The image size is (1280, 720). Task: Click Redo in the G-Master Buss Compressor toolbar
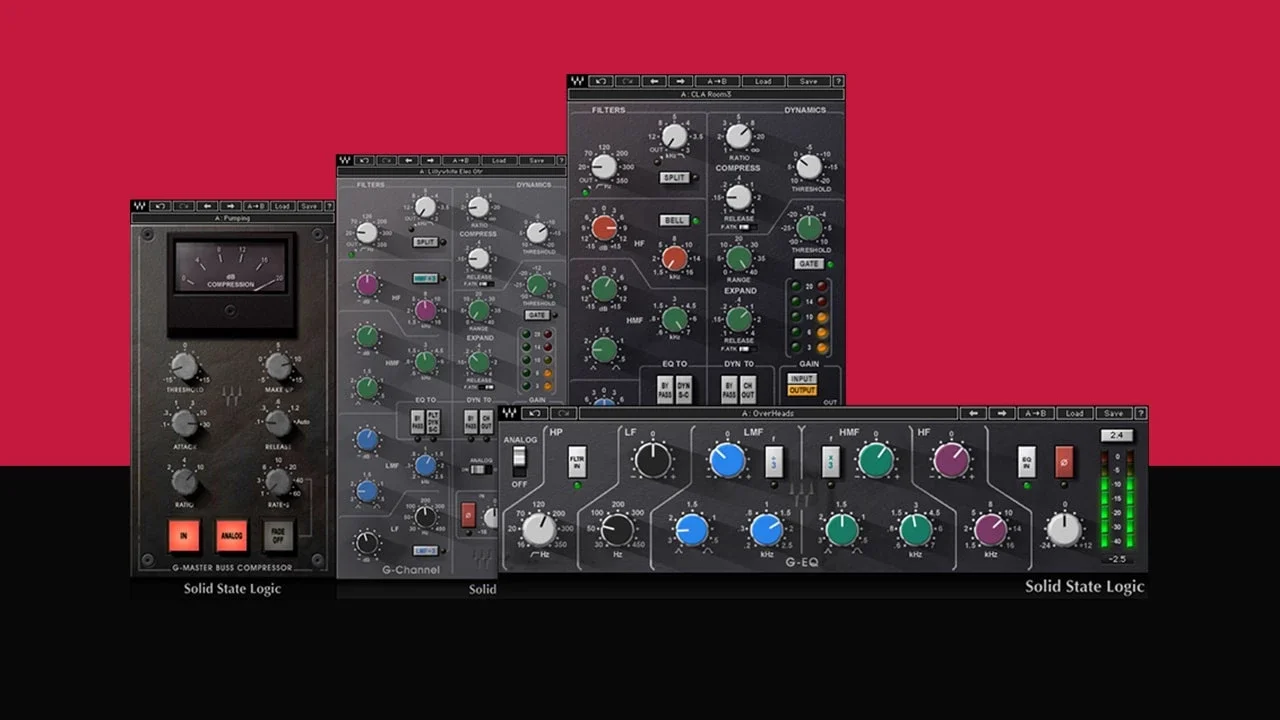[x=184, y=206]
